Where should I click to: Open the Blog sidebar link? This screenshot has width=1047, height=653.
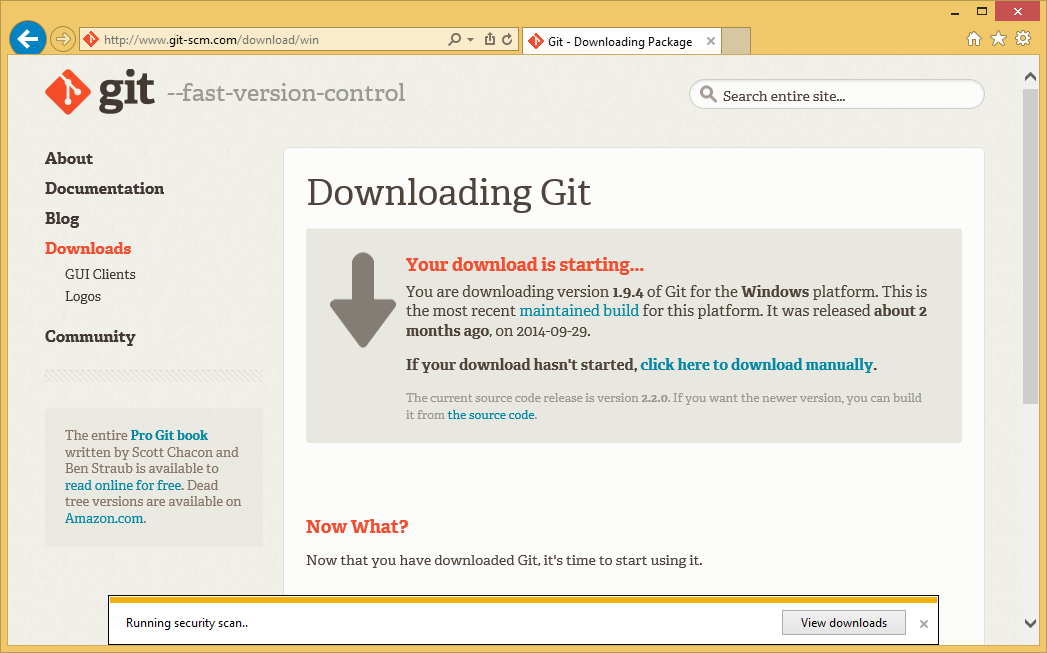click(62, 219)
